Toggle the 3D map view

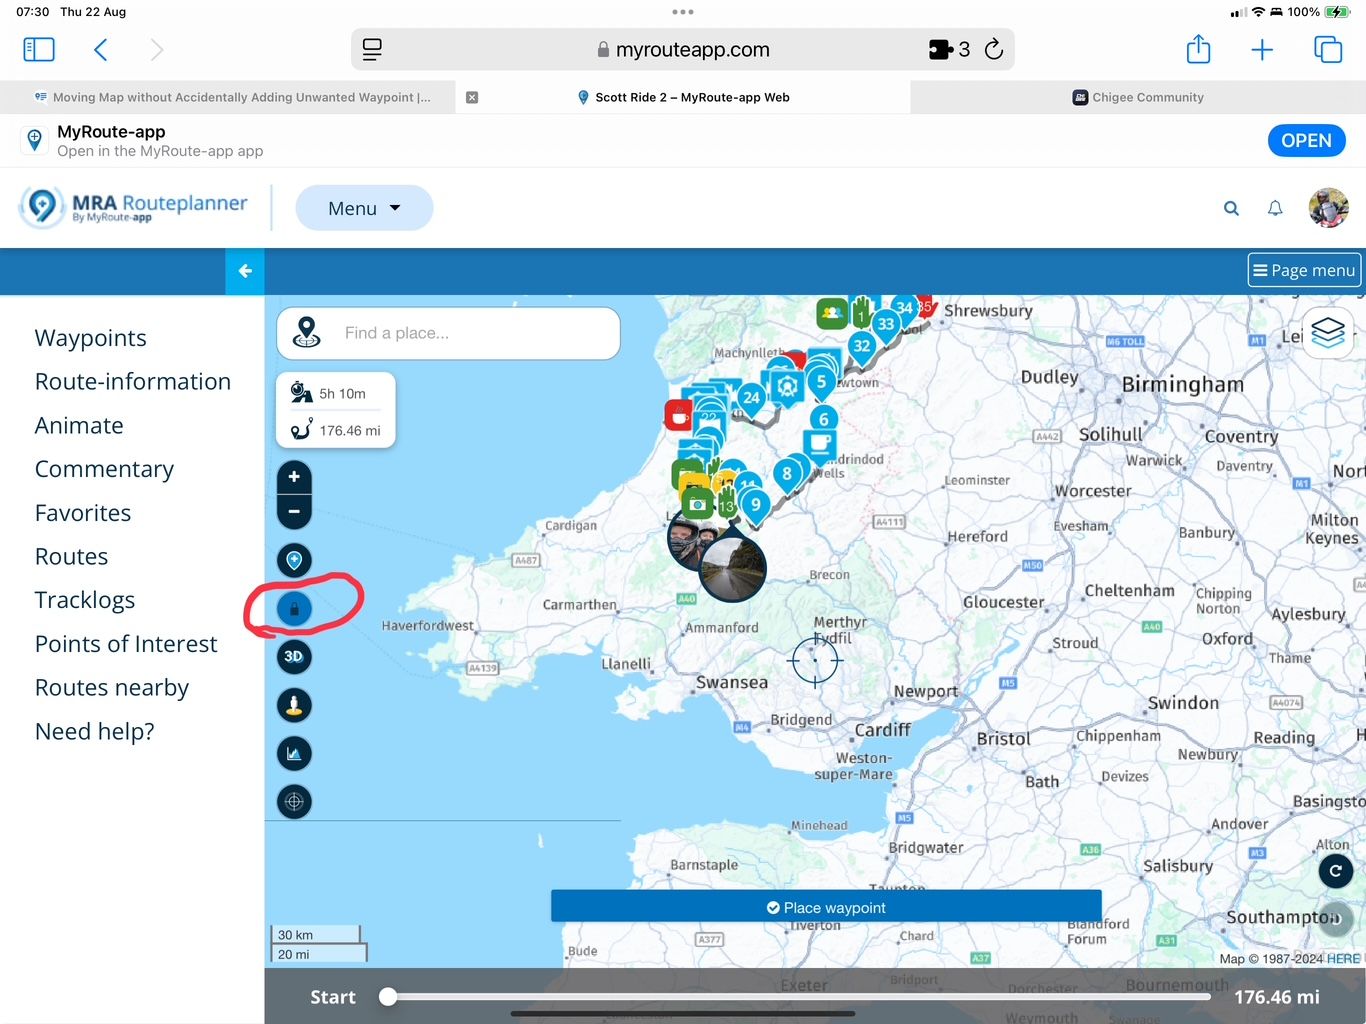(294, 657)
